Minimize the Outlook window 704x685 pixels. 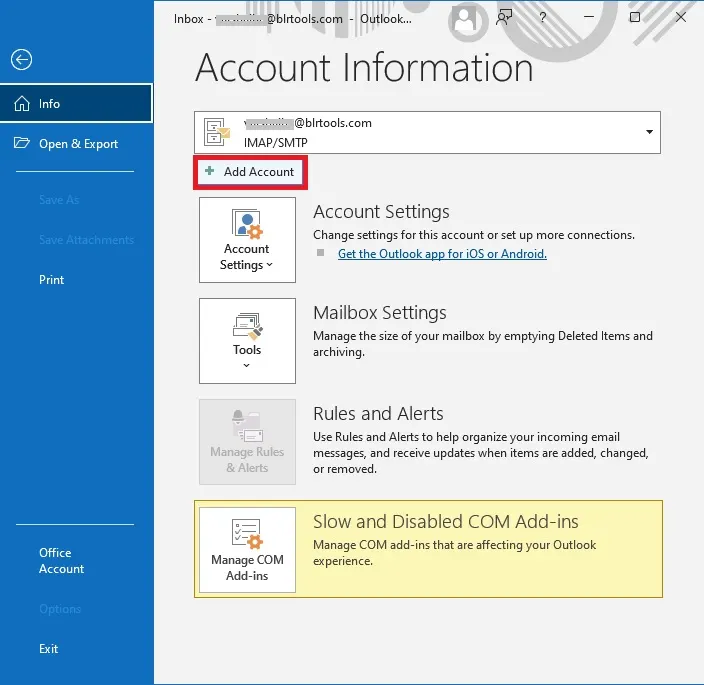pyautogui.click(x=589, y=17)
